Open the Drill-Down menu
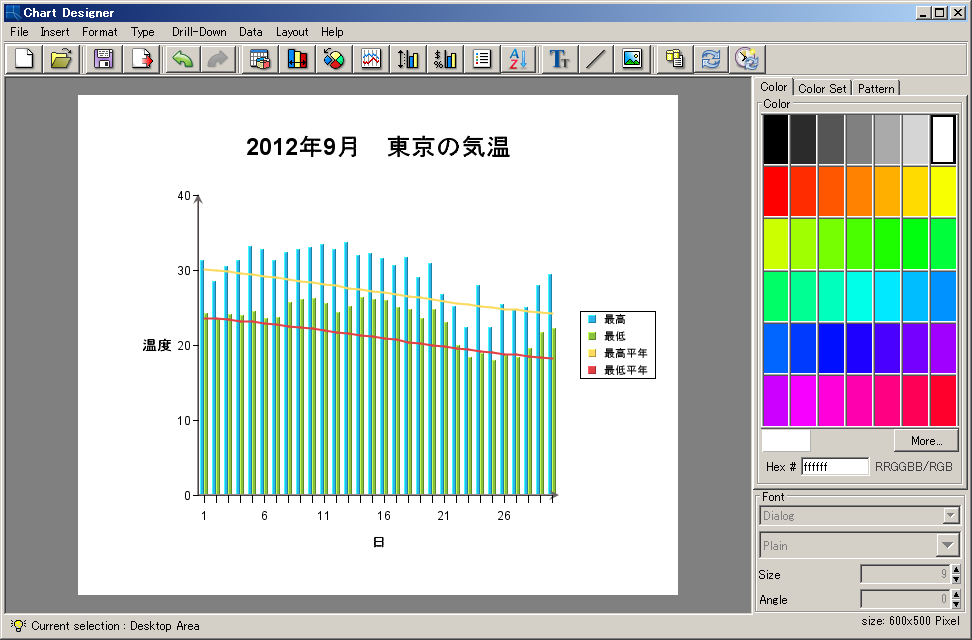The width and height of the screenshot is (972, 640). pyautogui.click(x=199, y=32)
